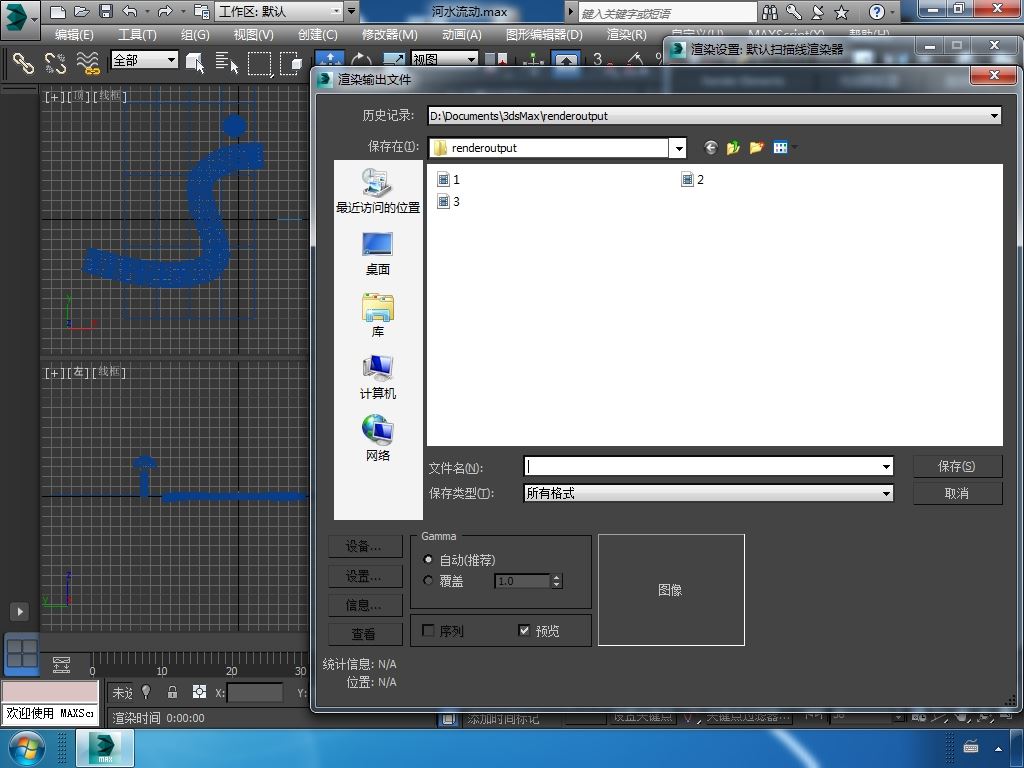Click the Open File folder icon
The height and width of the screenshot is (768, 1024).
82,11
